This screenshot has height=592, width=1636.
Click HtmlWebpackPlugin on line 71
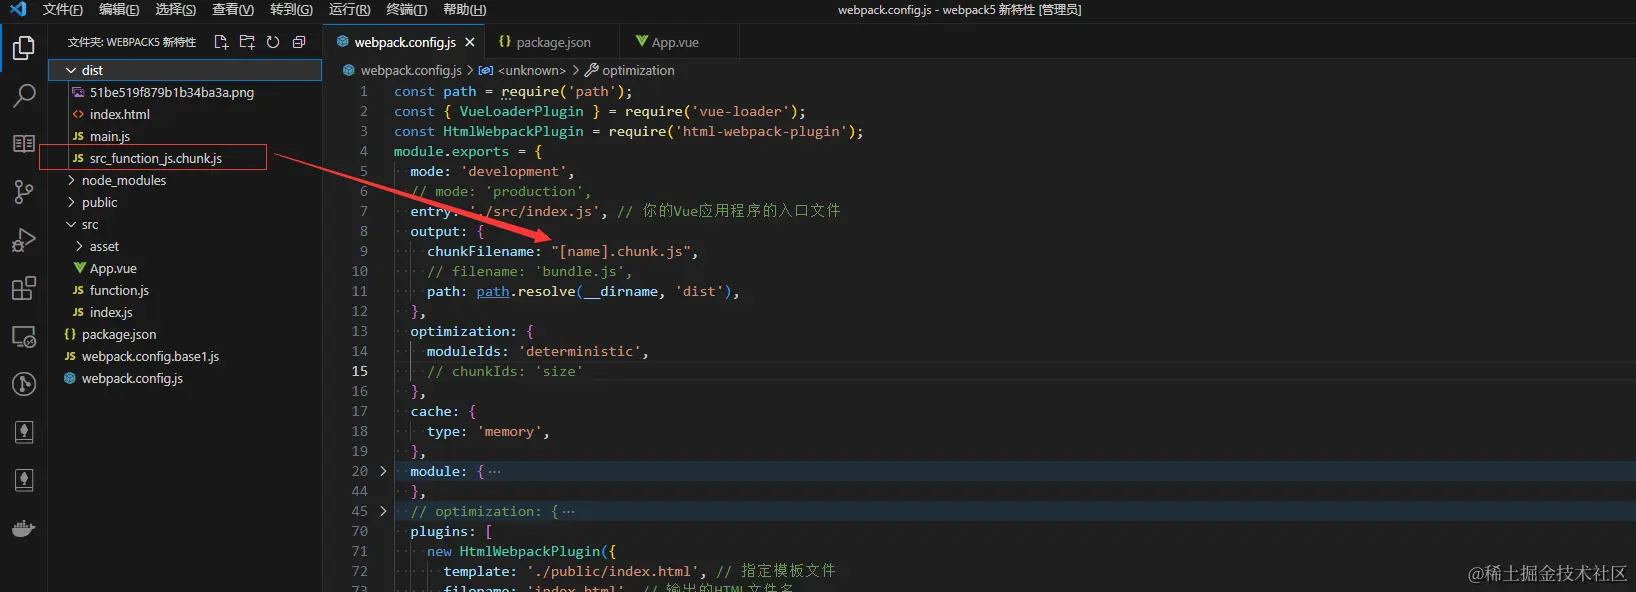[x=530, y=551]
